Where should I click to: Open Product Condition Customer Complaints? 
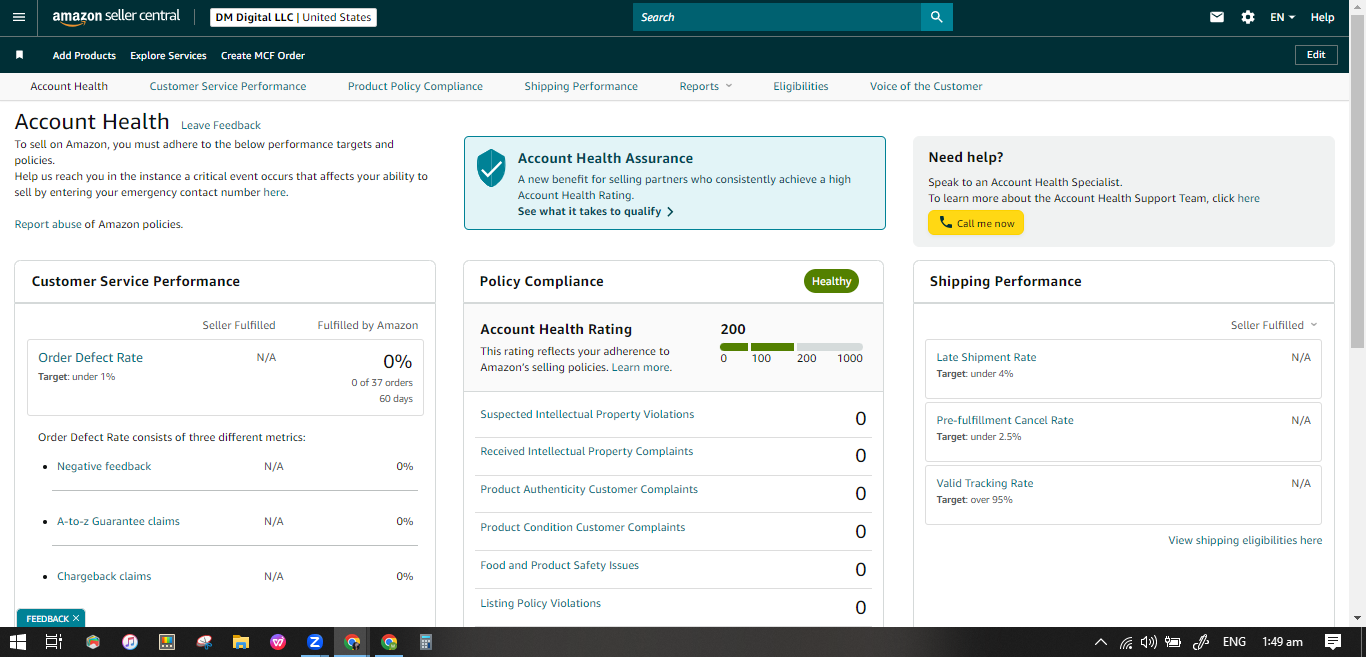coord(583,527)
